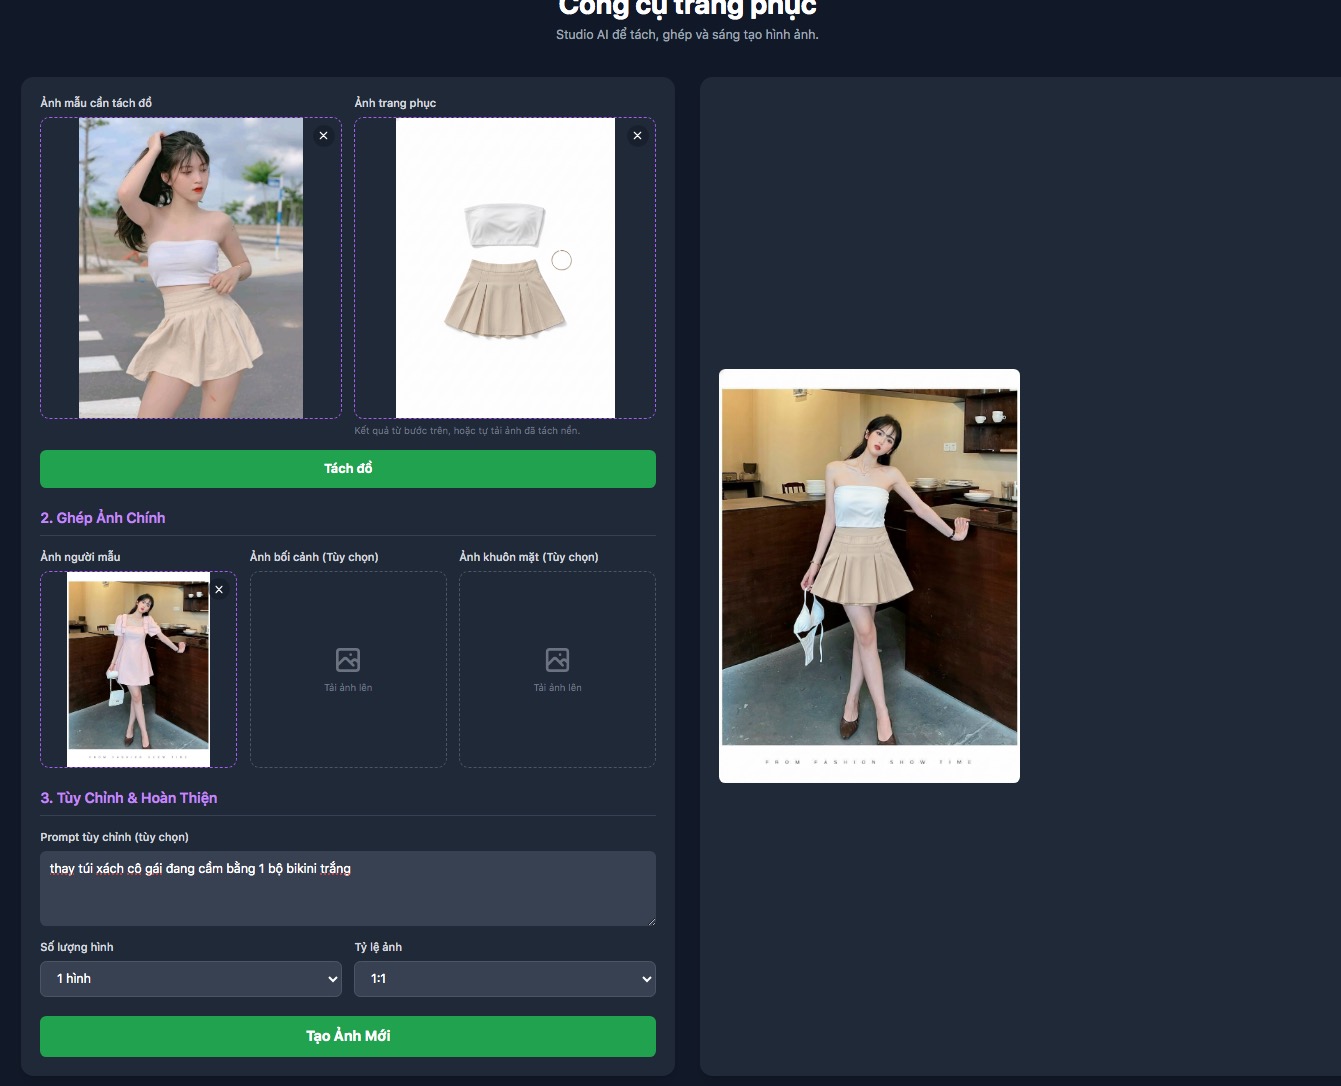1341x1086 pixels.
Task: Expand the 'Tỷ lệ ảnh' ratio dropdown
Action: (504, 979)
